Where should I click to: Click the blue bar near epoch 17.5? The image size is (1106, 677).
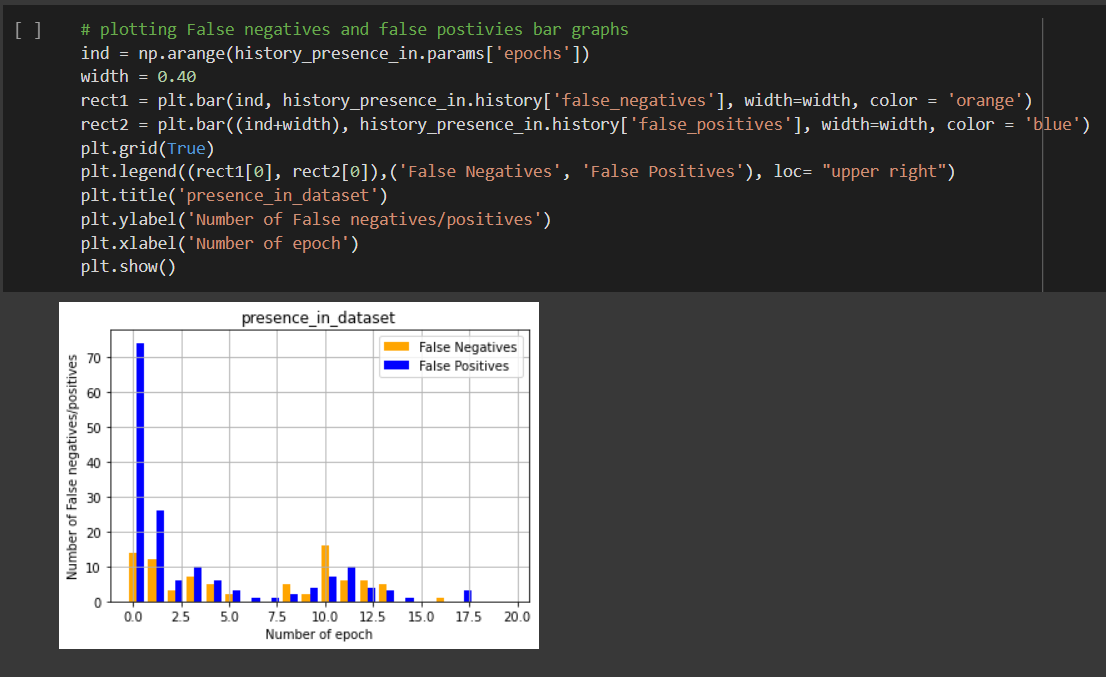click(x=468, y=597)
